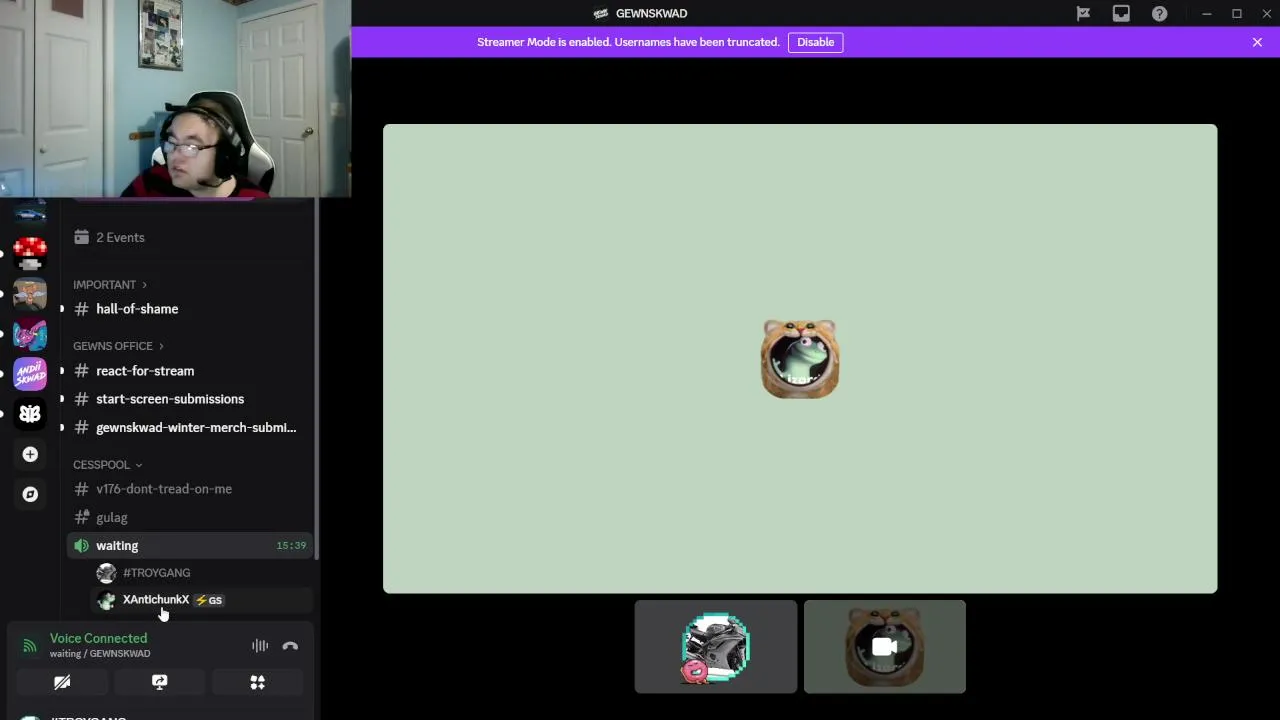The image size is (1280, 720).
Task: Open the Activities shapes icon
Action: [x=258, y=682]
